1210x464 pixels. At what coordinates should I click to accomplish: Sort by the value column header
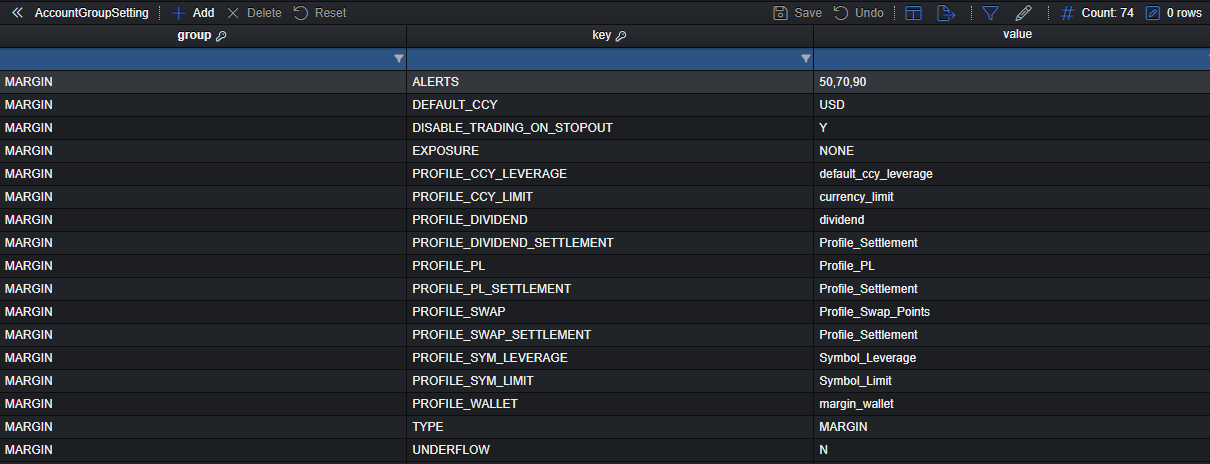pyautogui.click(x=1012, y=35)
